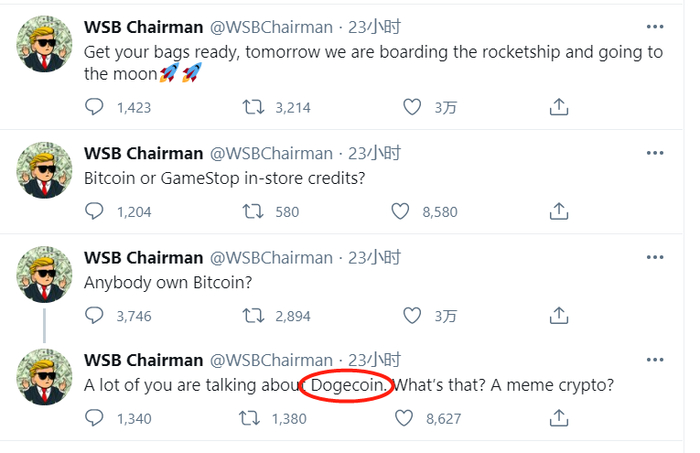This screenshot has height=453, width=700.
Task: Open more options on the Dogecoin tweet
Action: pyautogui.click(x=654, y=360)
